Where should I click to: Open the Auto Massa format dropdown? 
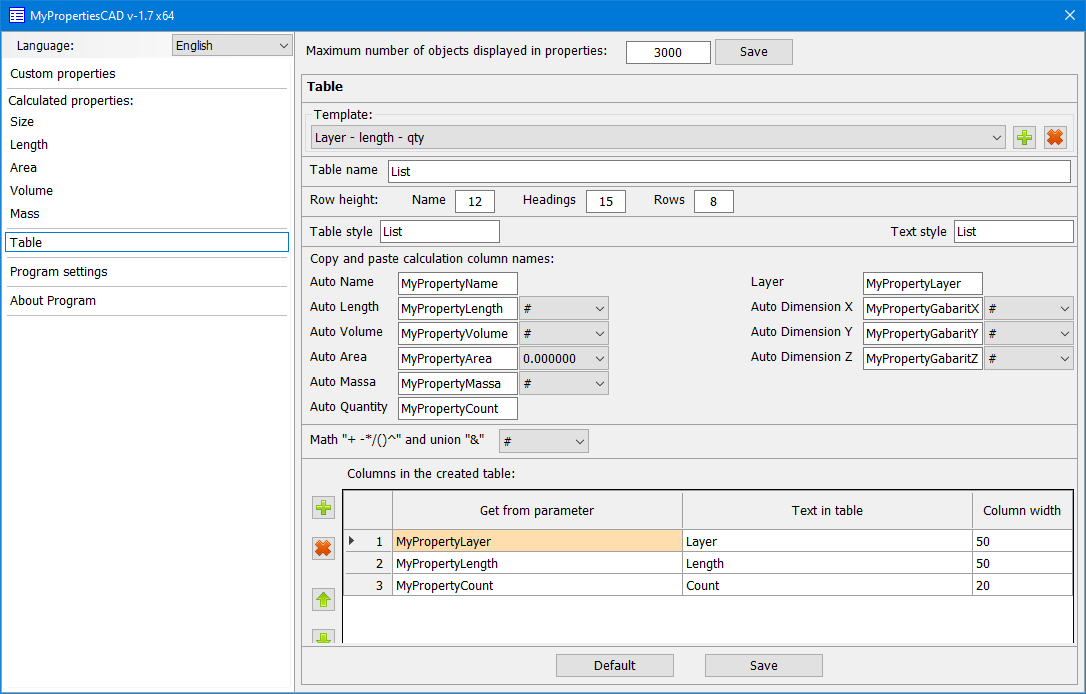564,384
